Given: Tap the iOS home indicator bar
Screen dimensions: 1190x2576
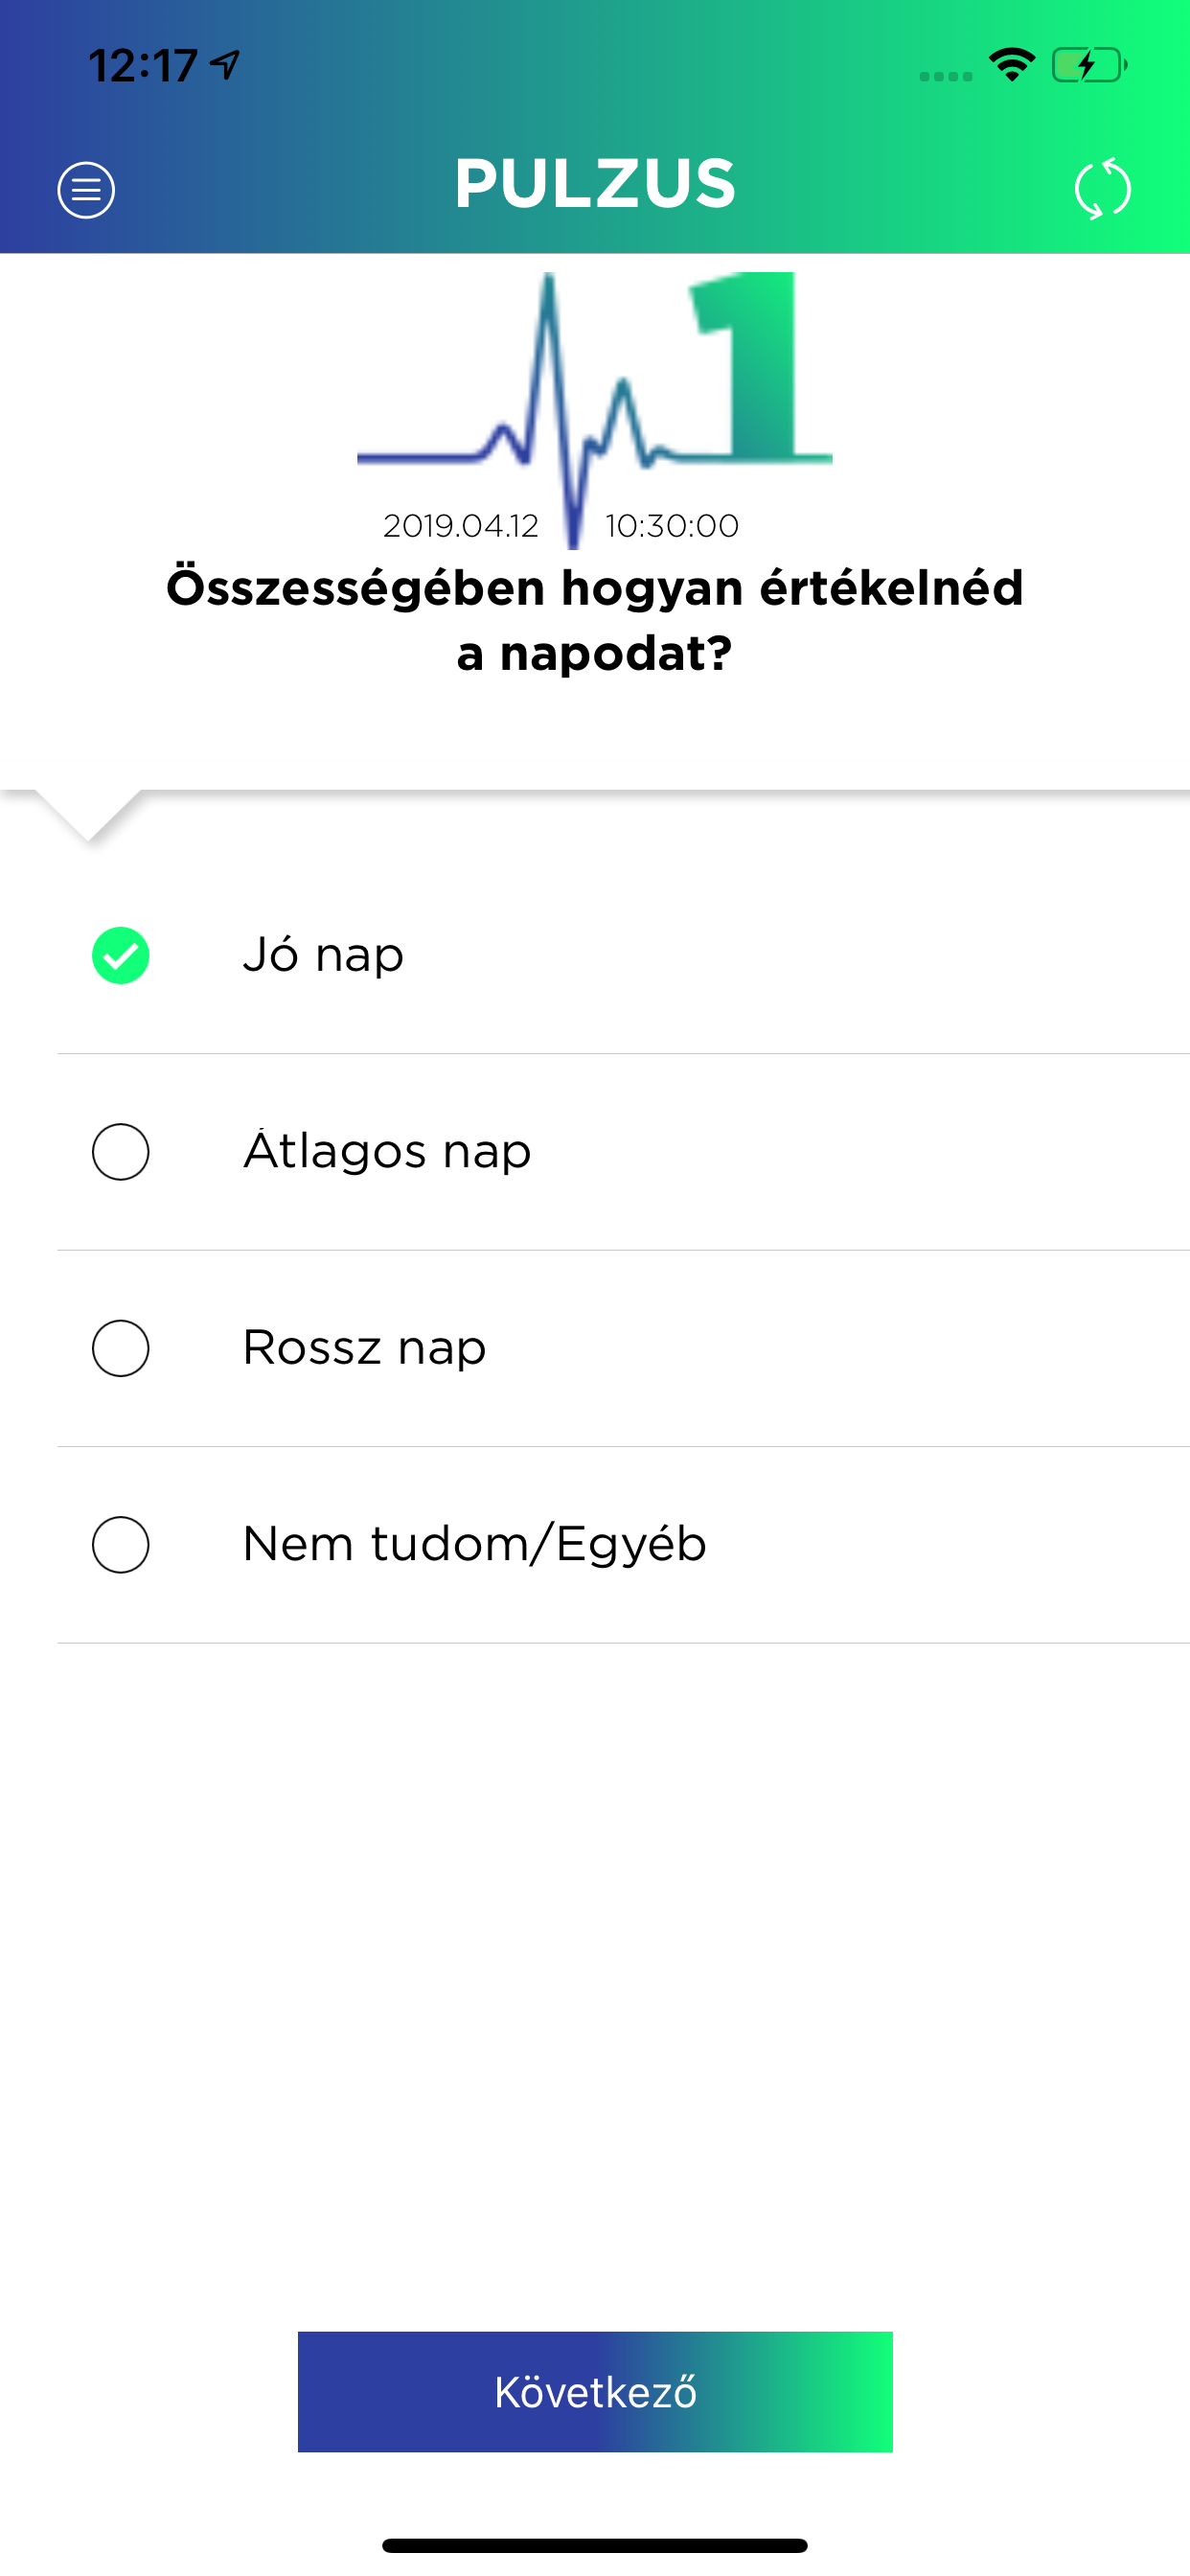Looking at the screenshot, I should (x=595, y=2545).
